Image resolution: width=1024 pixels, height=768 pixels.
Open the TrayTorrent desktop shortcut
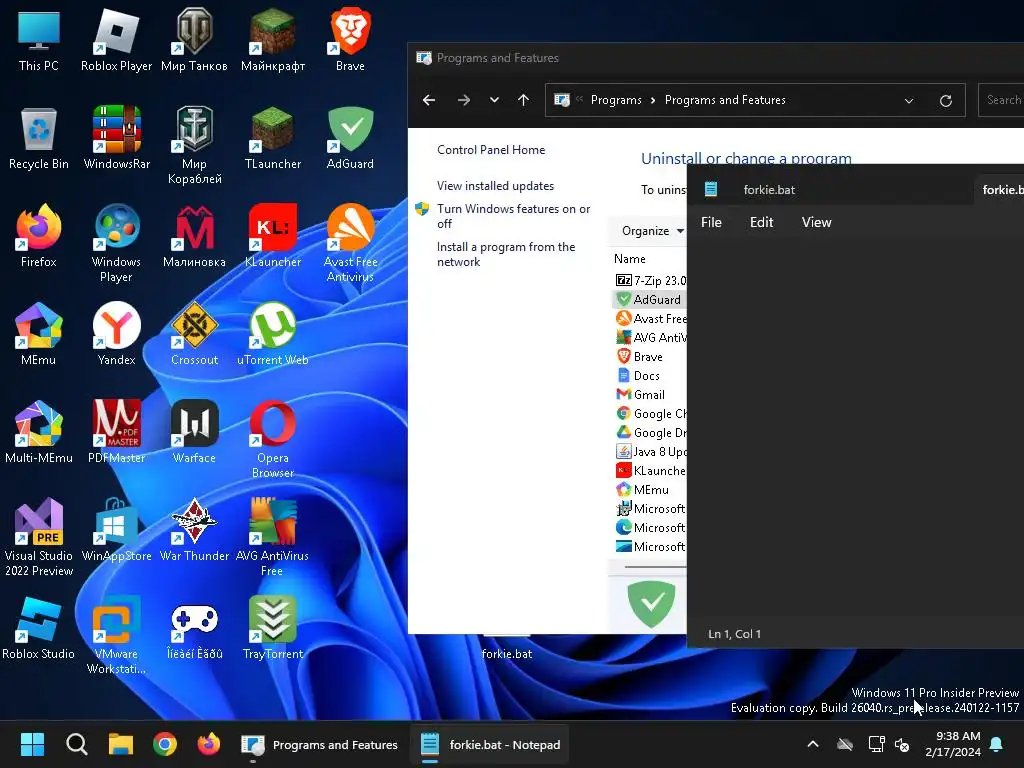(272, 628)
